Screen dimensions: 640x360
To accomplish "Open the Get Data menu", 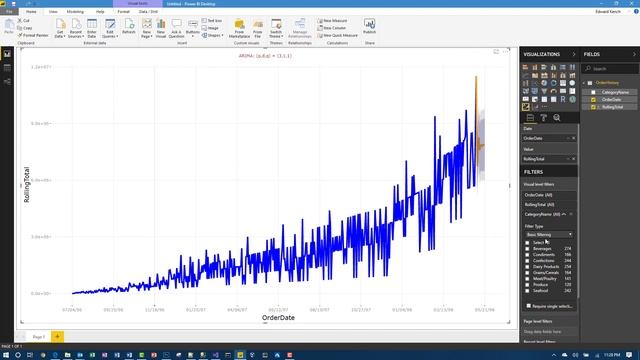I will click(60, 28).
